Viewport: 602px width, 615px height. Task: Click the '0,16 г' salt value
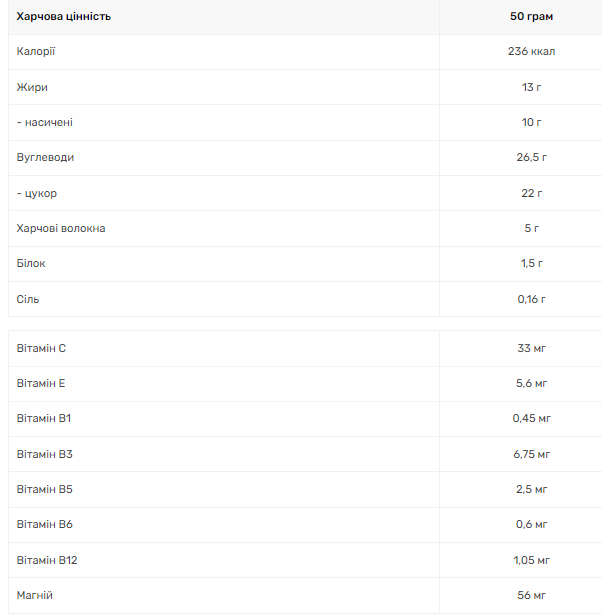pyautogui.click(x=531, y=299)
